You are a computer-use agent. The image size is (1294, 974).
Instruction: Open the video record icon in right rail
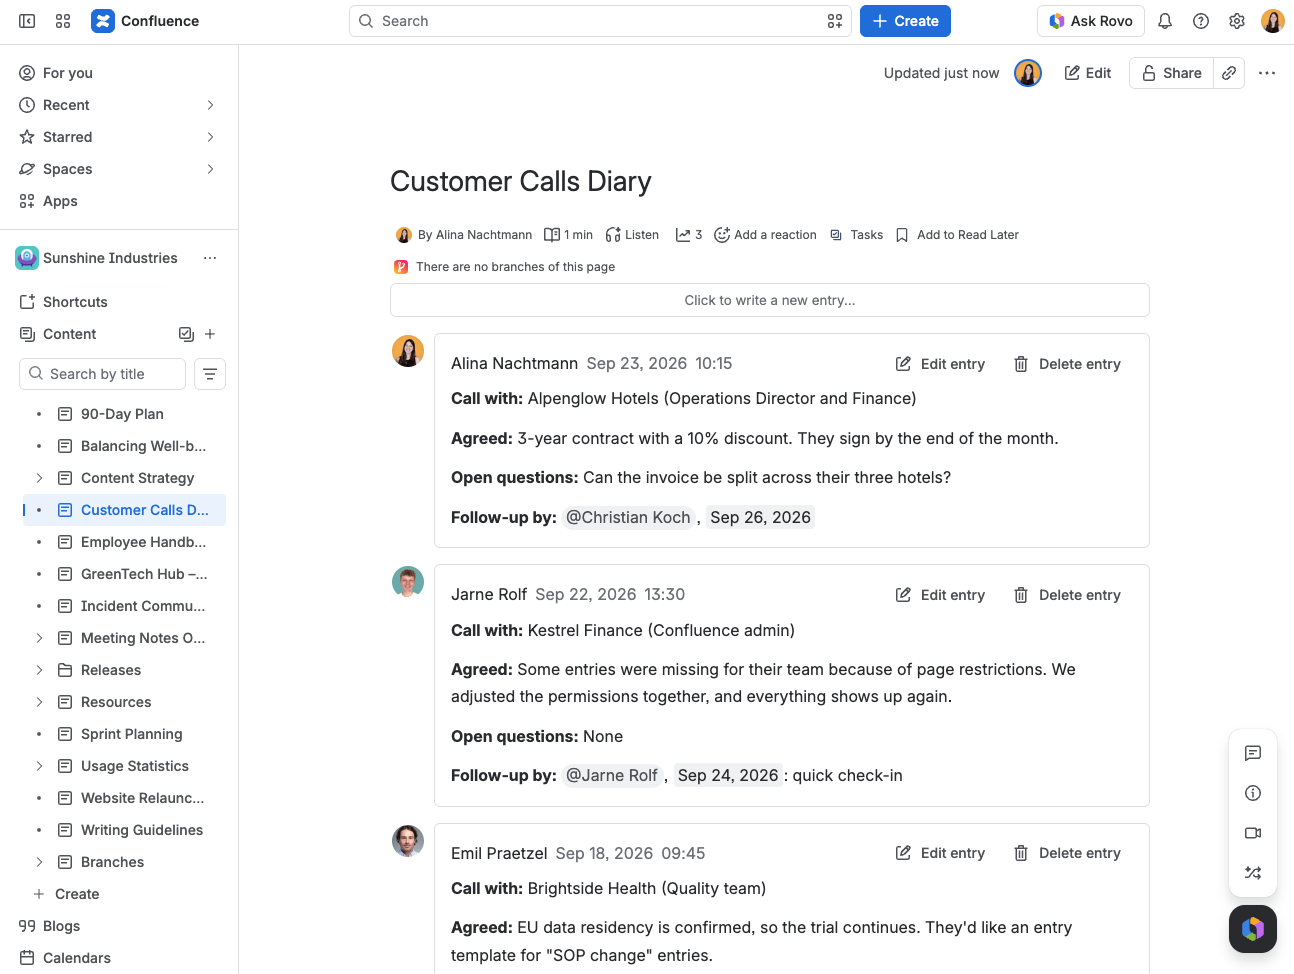pyautogui.click(x=1253, y=833)
